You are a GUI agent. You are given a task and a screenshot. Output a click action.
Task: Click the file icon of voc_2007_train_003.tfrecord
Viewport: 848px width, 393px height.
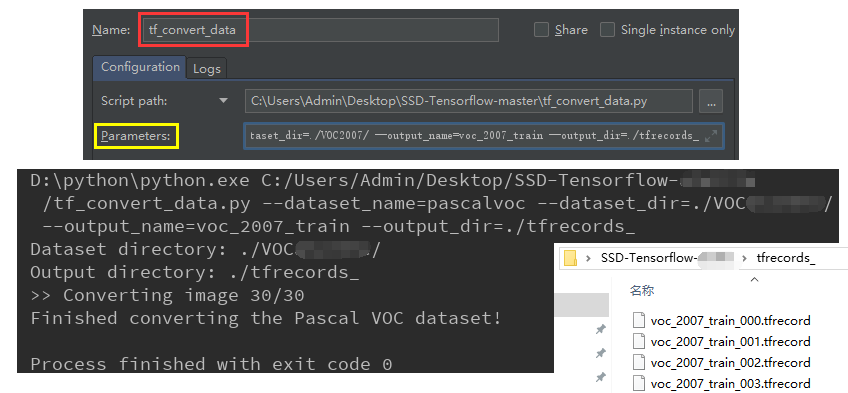(x=639, y=383)
